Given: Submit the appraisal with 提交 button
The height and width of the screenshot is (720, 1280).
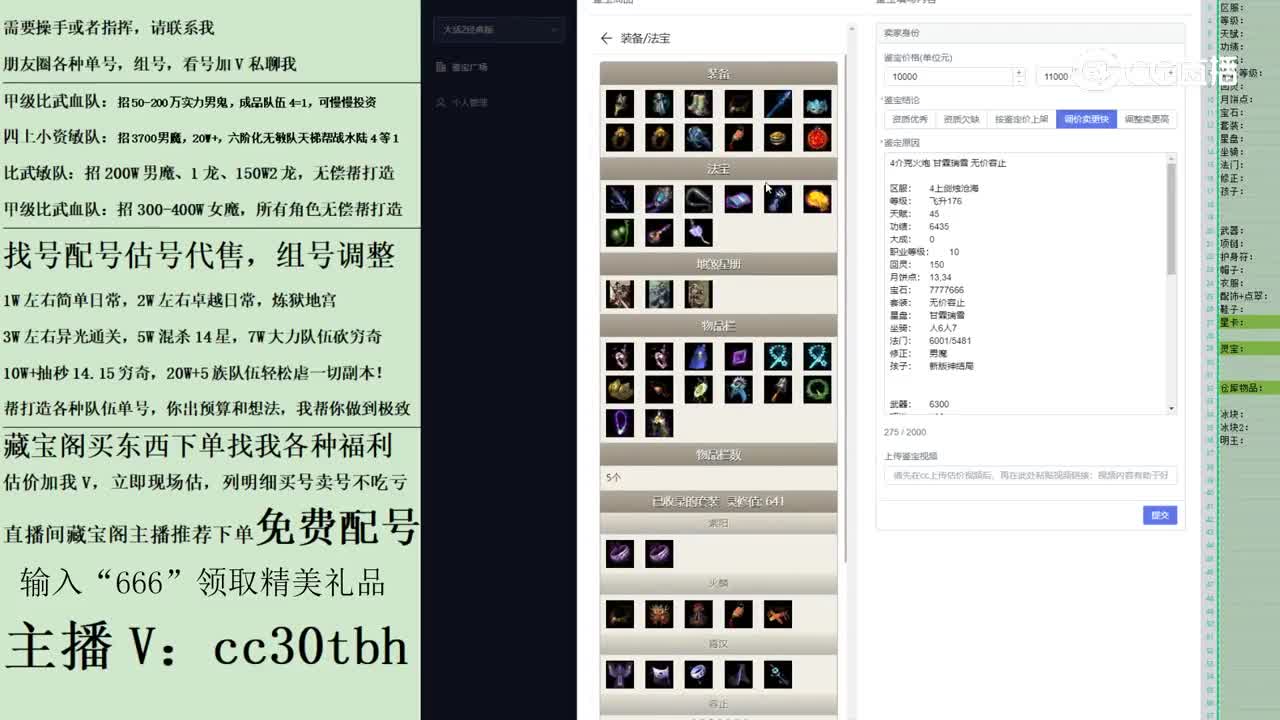Looking at the screenshot, I should point(1160,515).
